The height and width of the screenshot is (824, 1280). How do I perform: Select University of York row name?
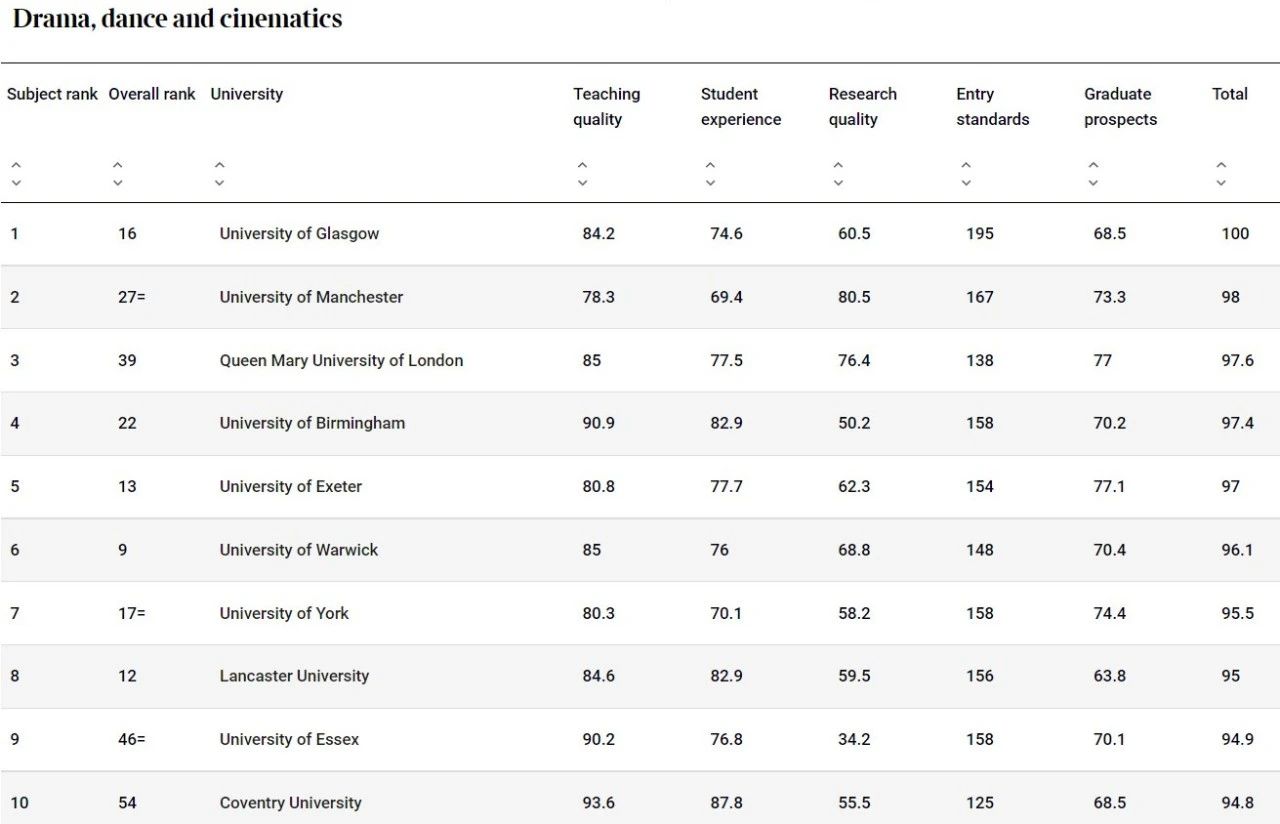(x=284, y=613)
